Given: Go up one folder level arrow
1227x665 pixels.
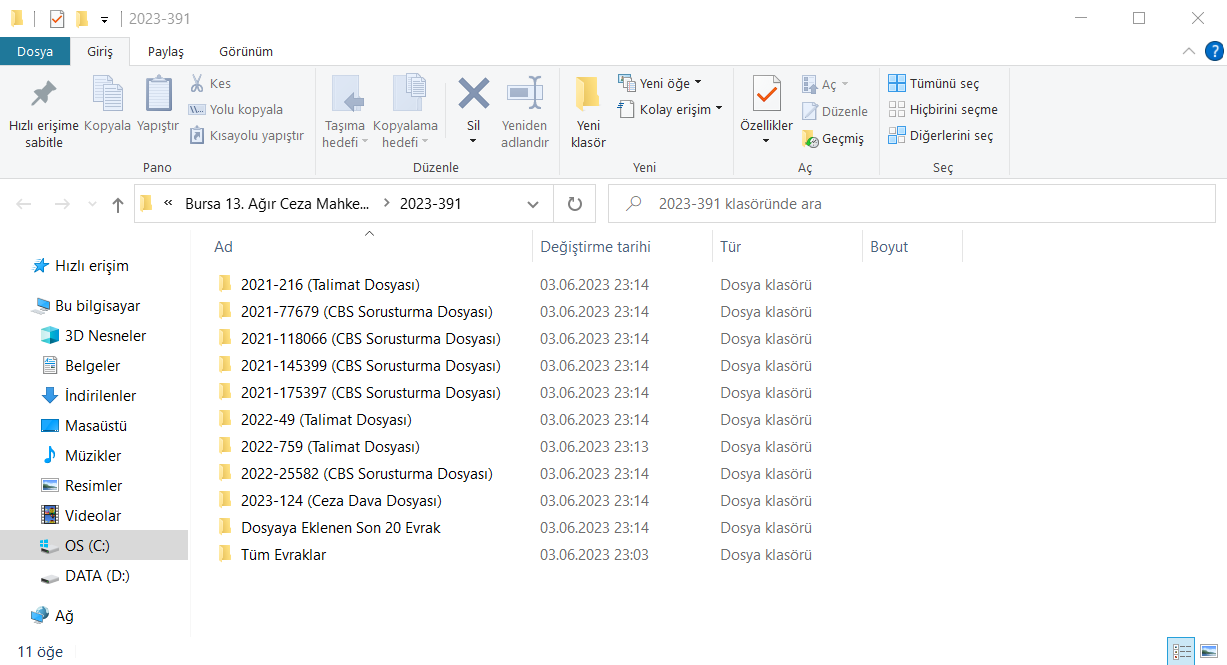Looking at the screenshot, I should pos(118,204).
